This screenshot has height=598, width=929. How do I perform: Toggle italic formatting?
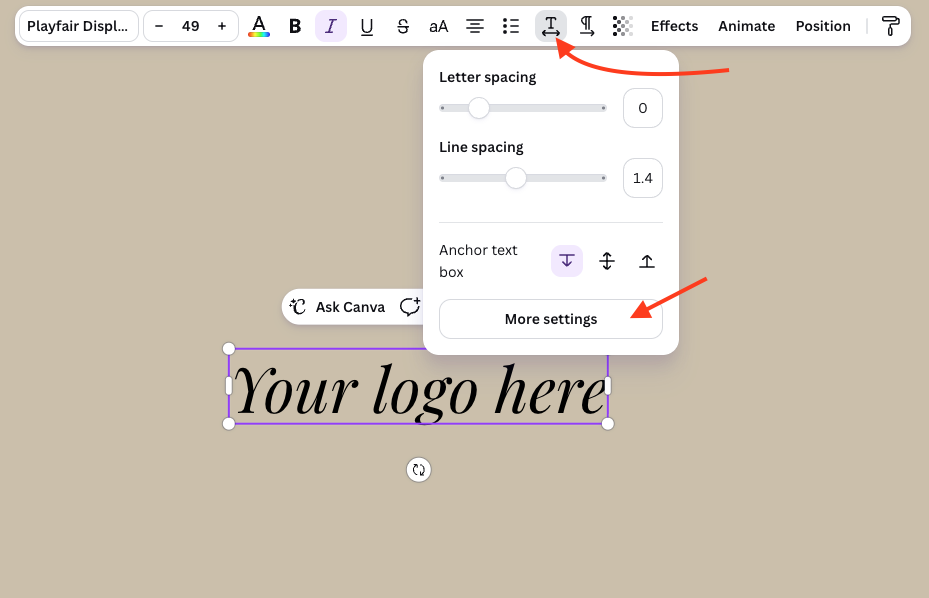point(331,26)
